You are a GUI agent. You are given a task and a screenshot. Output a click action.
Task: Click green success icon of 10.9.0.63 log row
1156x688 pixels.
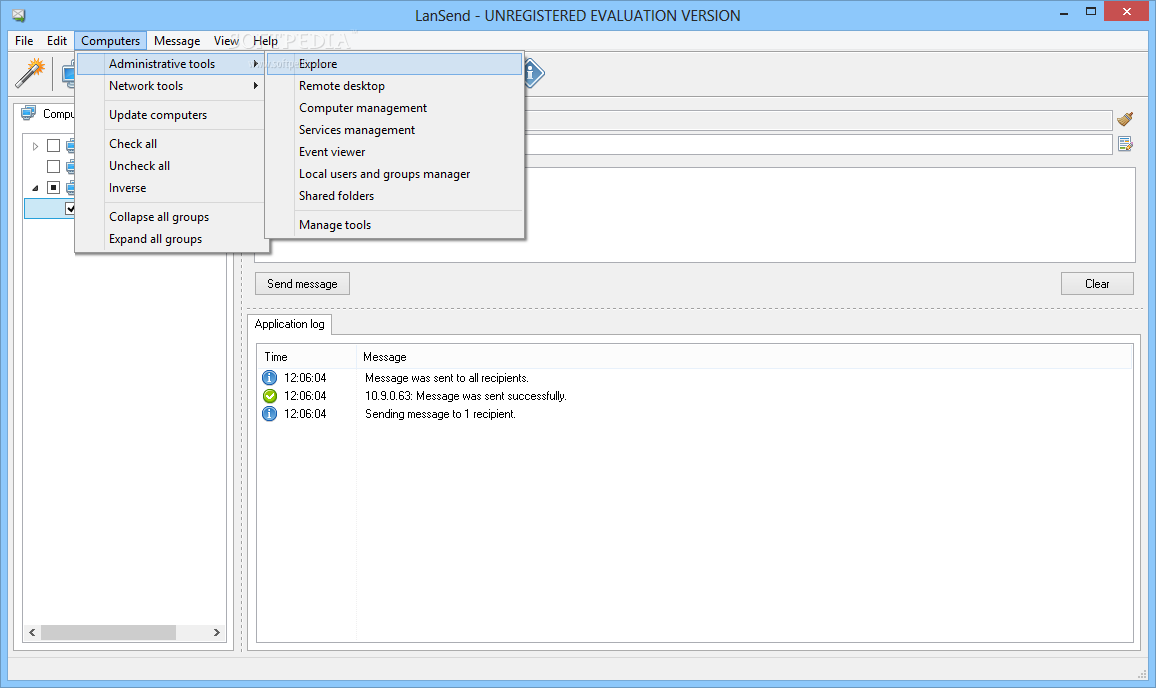coord(270,396)
